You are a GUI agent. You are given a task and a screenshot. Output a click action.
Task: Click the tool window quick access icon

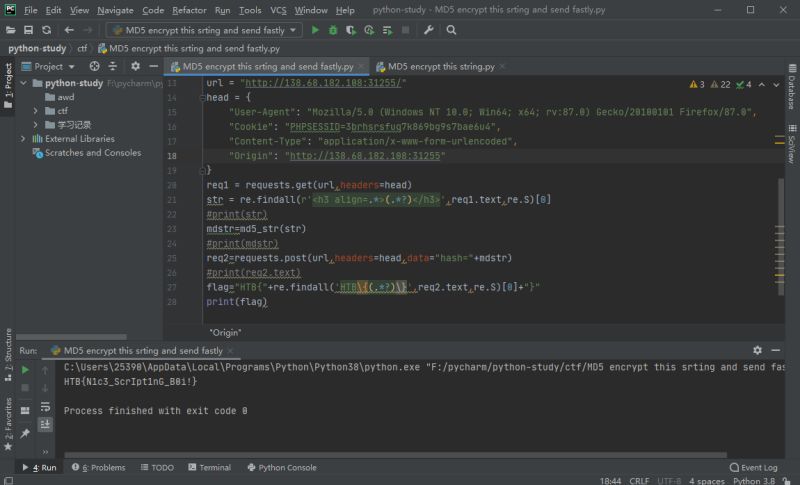(8, 480)
